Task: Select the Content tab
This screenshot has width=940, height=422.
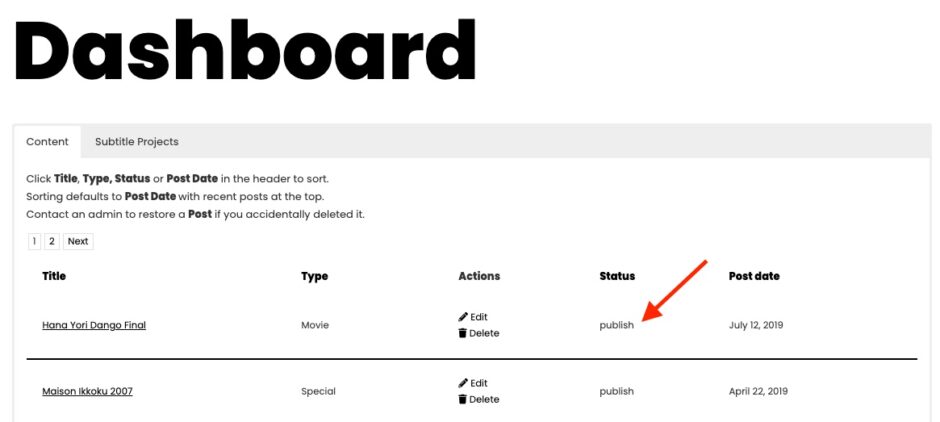Action: 47,142
